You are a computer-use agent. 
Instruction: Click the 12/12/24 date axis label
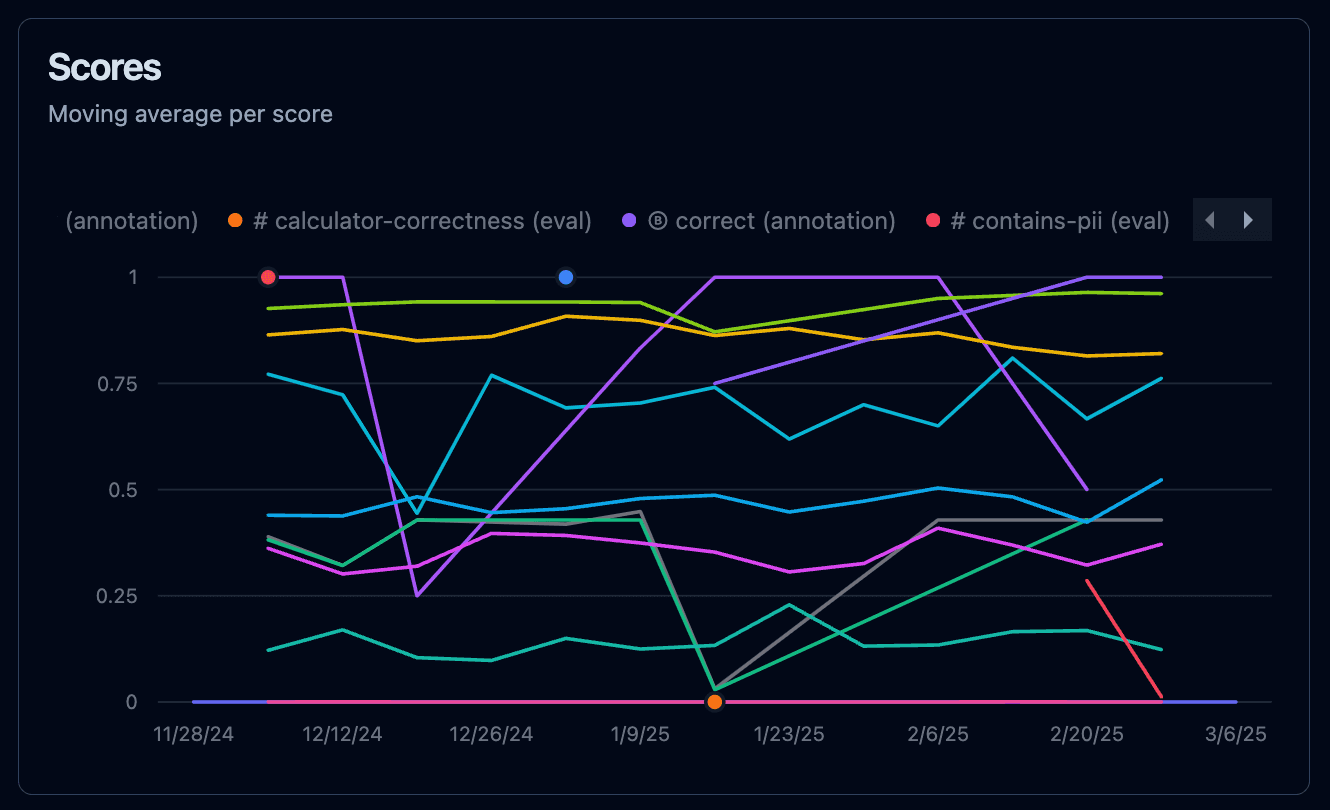341,734
